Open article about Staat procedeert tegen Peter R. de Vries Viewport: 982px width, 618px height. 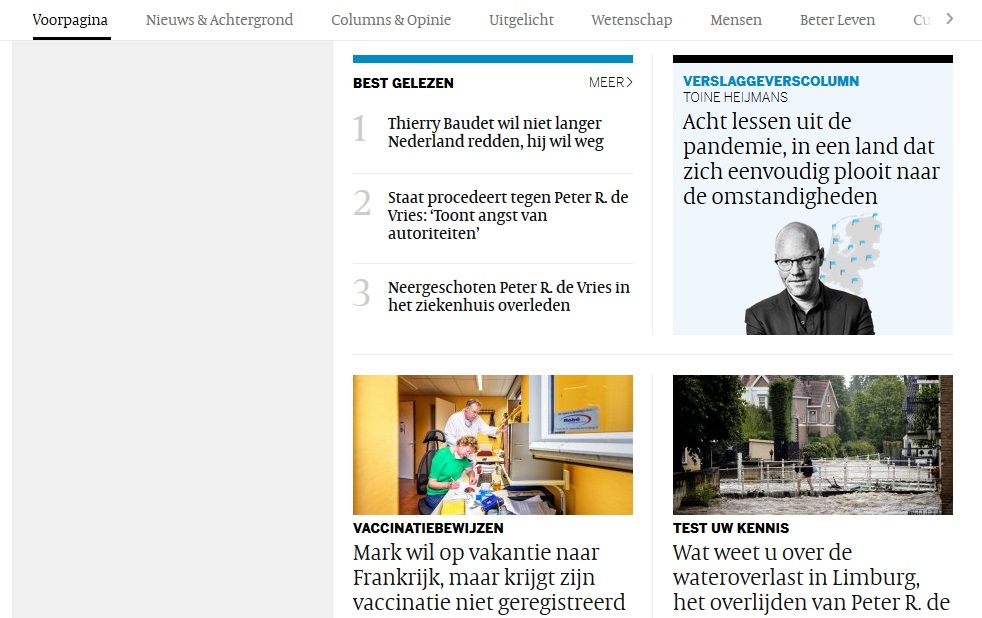(508, 215)
